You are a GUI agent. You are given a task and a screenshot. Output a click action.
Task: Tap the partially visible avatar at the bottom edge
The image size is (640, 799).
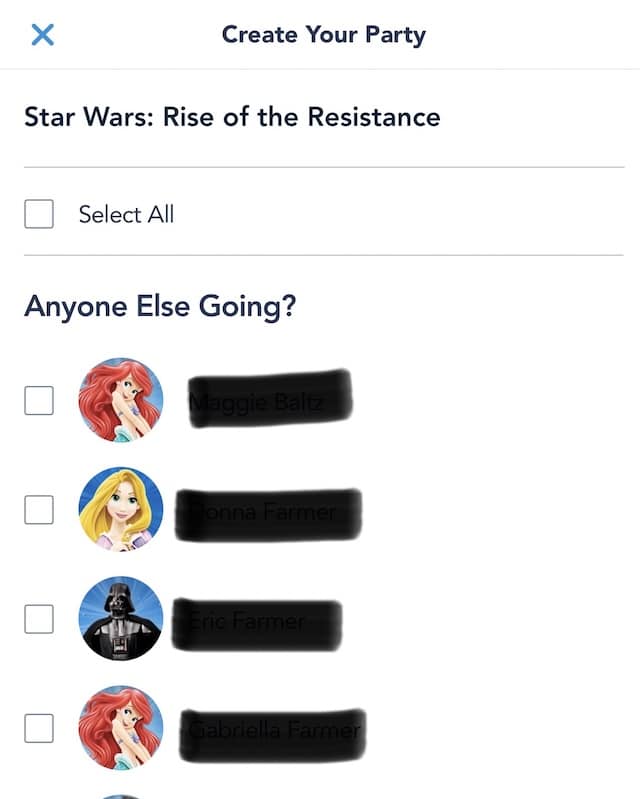click(121, 796)
